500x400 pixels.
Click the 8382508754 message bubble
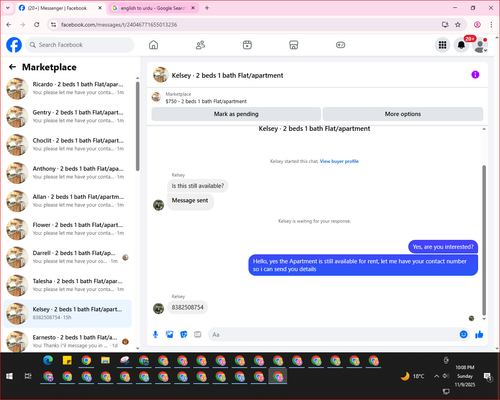coord(187,307)
